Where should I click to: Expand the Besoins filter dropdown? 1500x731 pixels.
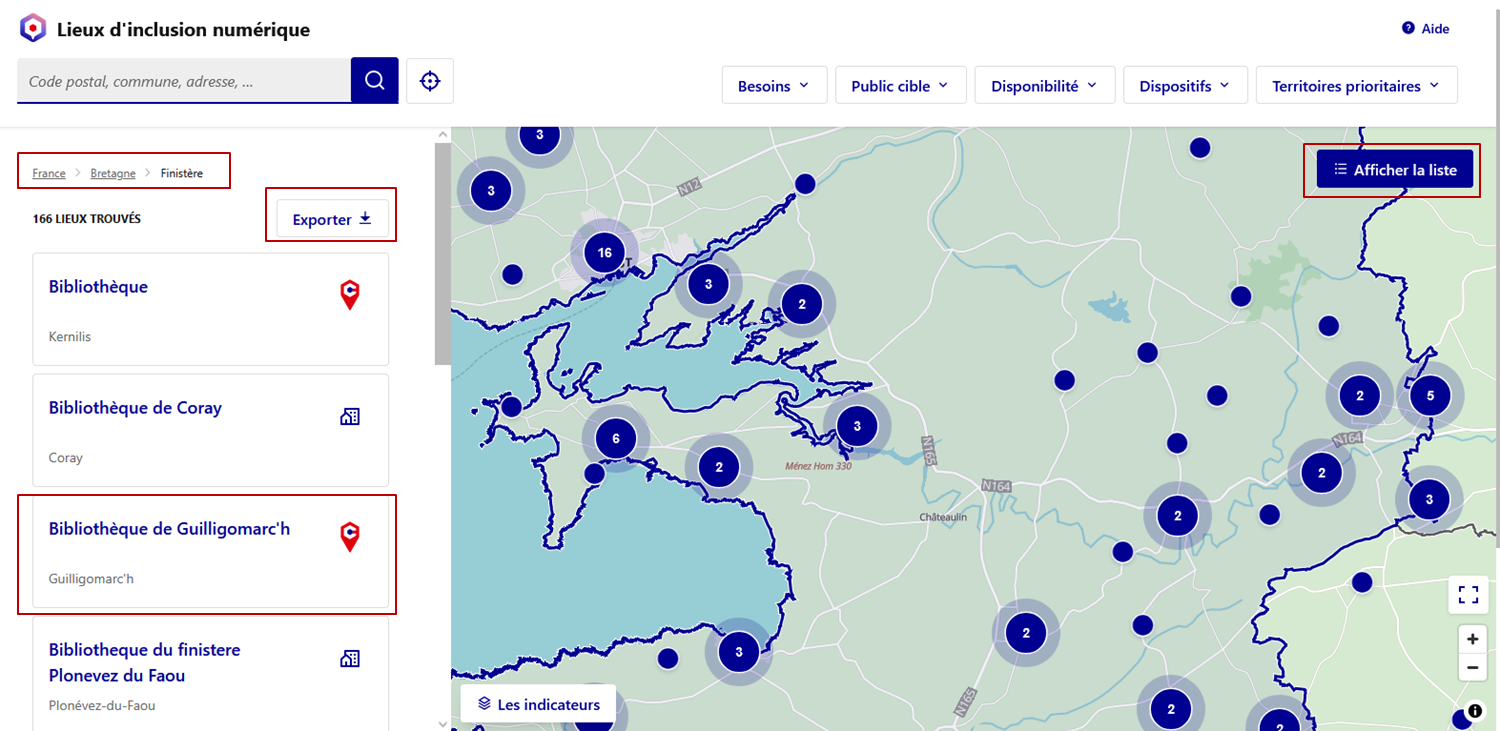pyautogui.click(x=774, y=86)
